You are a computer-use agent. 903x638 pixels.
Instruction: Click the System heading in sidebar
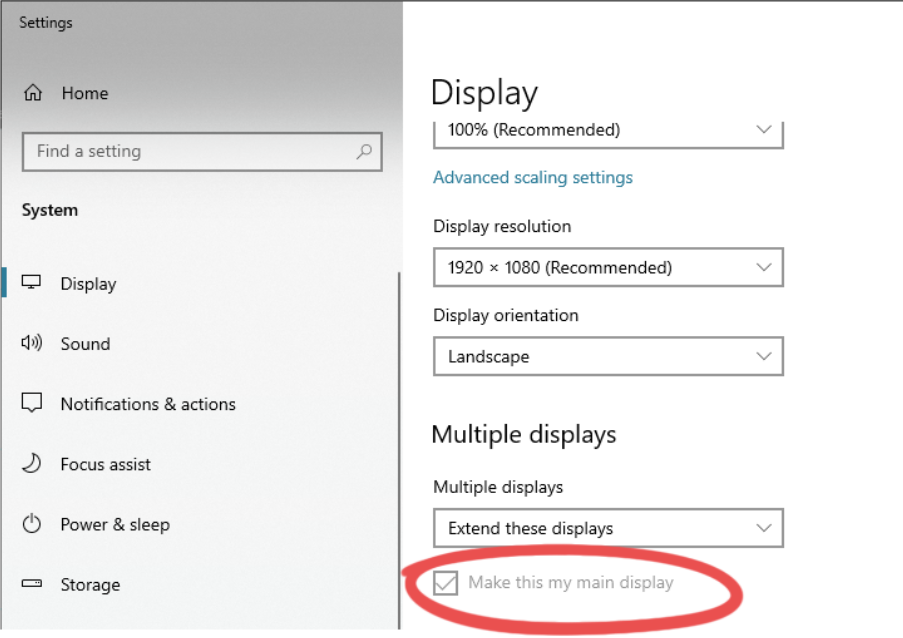tap(49, 210)
